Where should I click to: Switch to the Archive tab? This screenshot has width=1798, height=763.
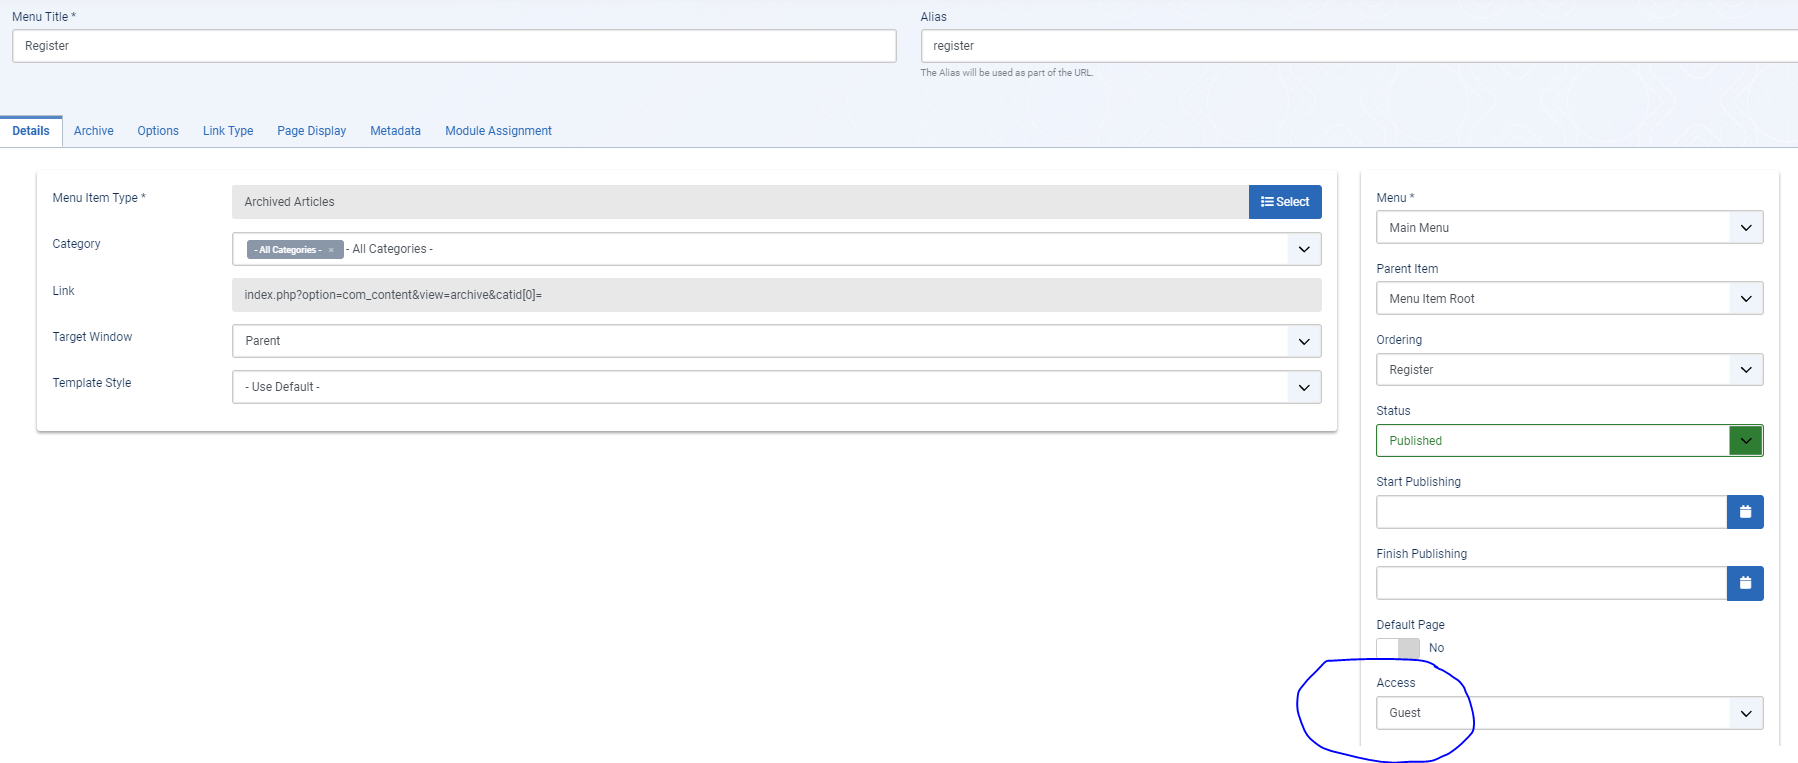(x=94, y=131)
